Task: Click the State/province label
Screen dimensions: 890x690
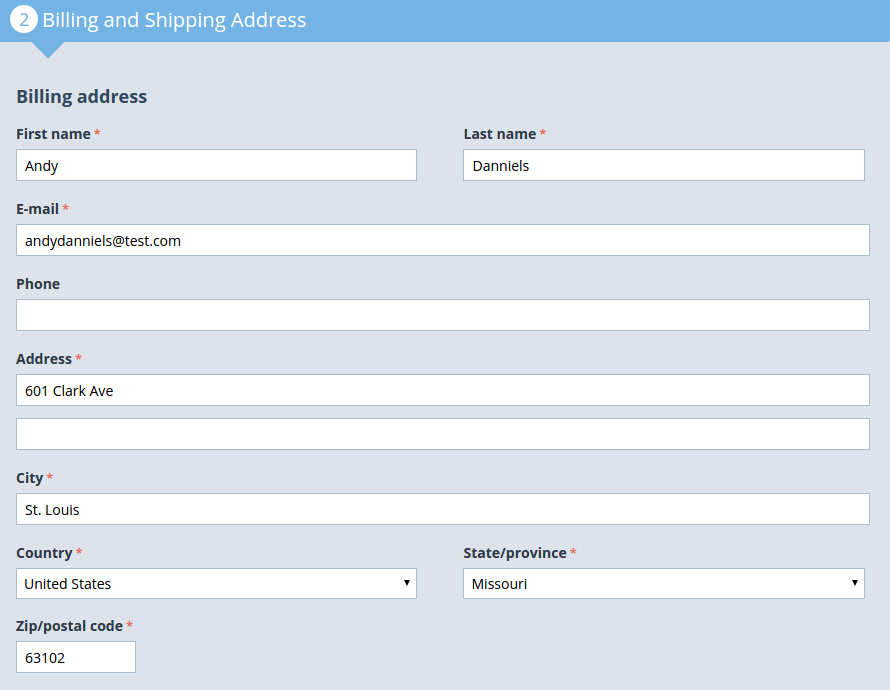Action: (515, 553)
